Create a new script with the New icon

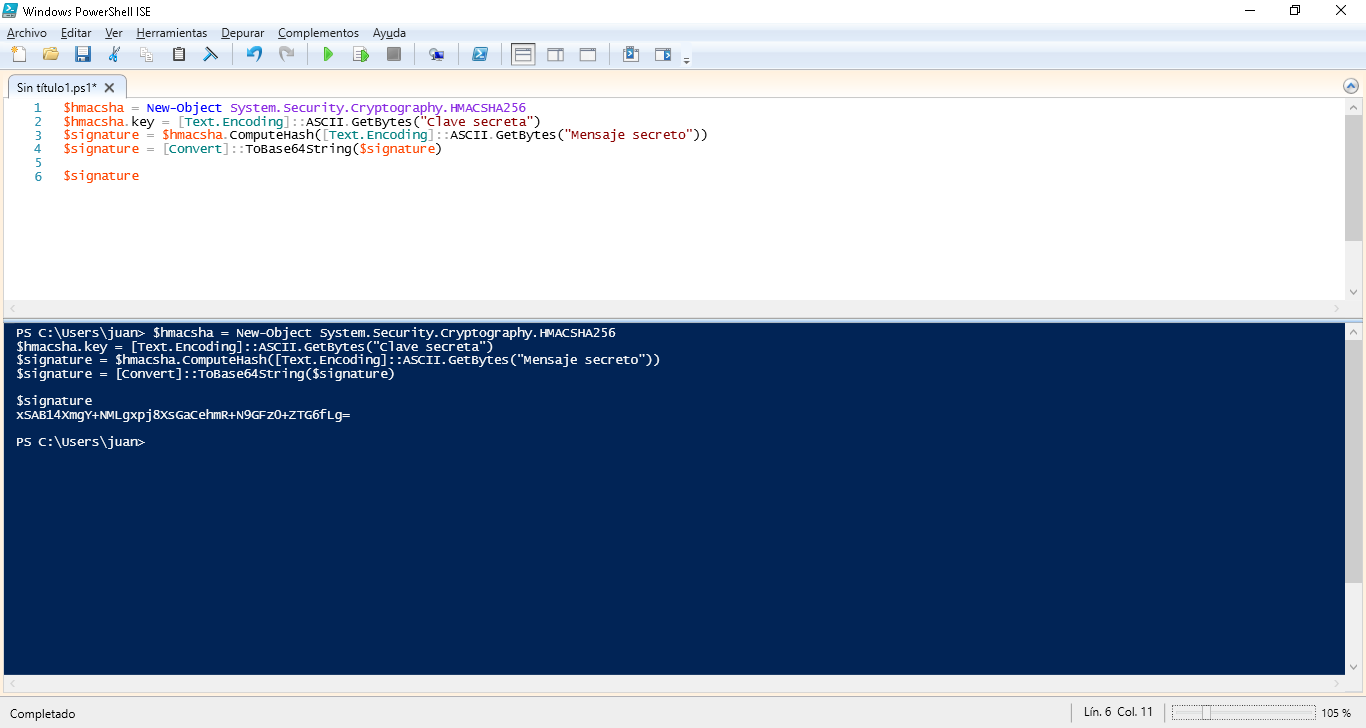18,54
